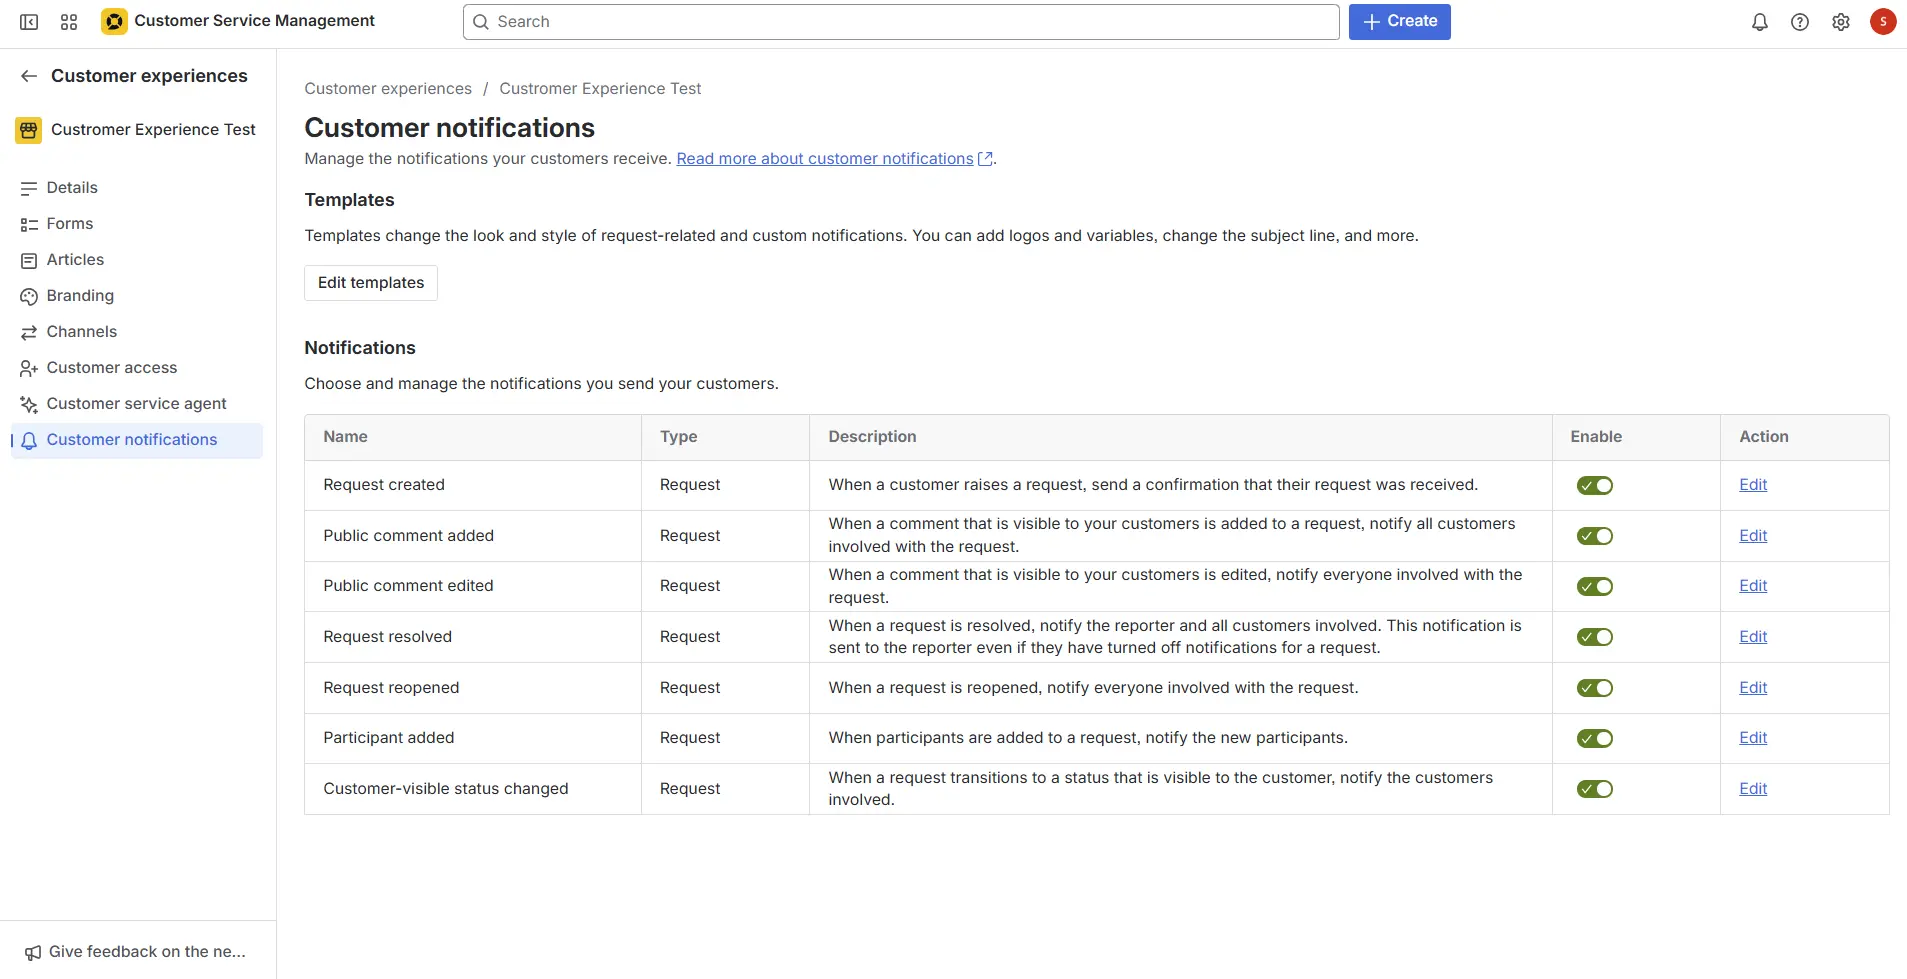The width and height of the screenshot is (1907, 979).
Task: Open the notifications bell in the header
Action: click(1759, 22)
